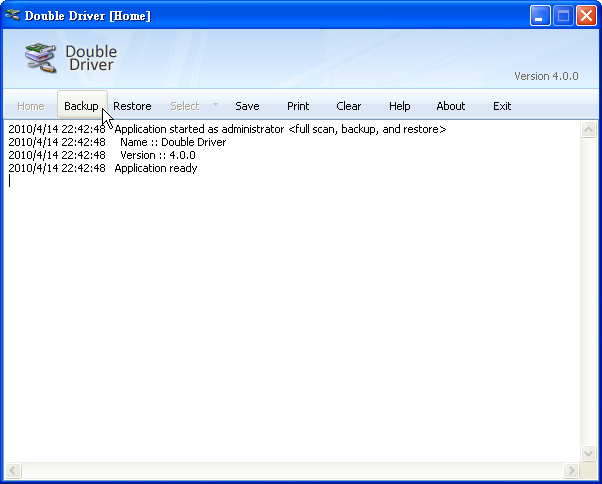Expand the Select dropdown arrow
Screen dimensions: 602x484
[215, 104]
